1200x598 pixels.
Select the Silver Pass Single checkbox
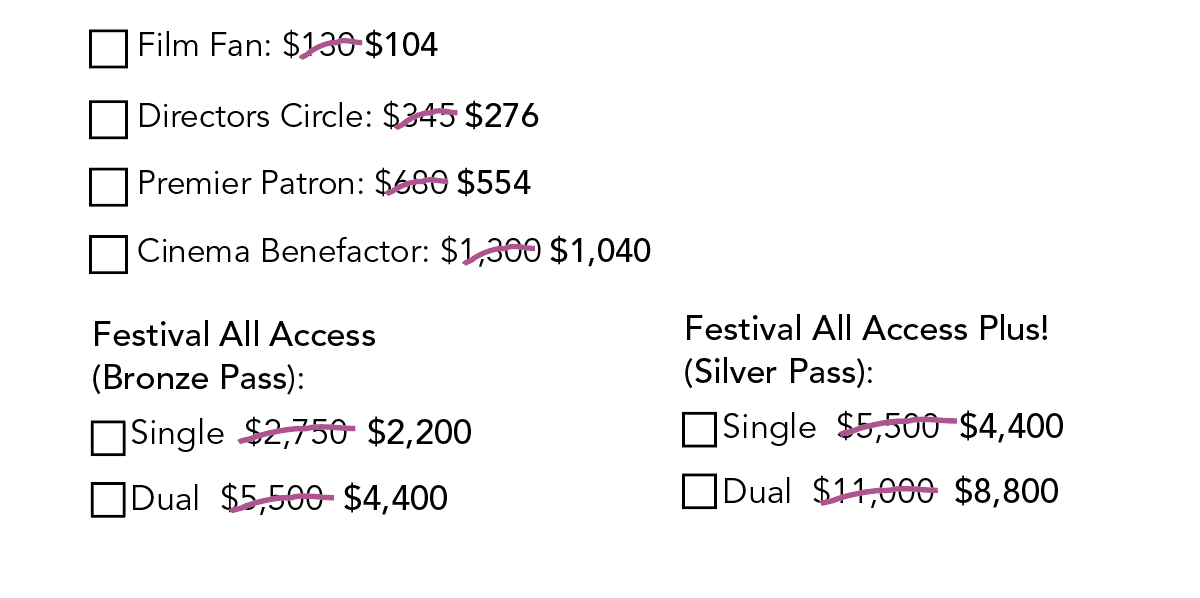coord(700,429)
